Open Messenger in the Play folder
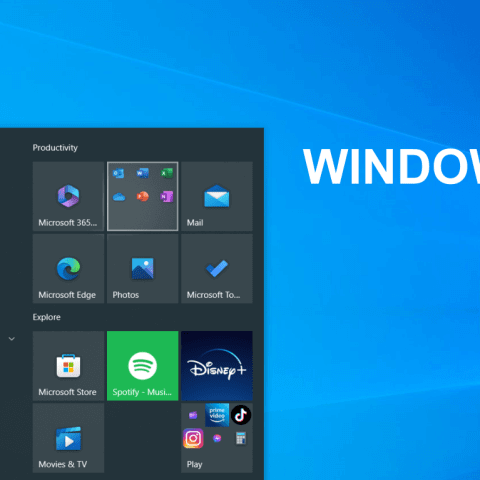Screen dimensions: 480x480 pos(217,438)
